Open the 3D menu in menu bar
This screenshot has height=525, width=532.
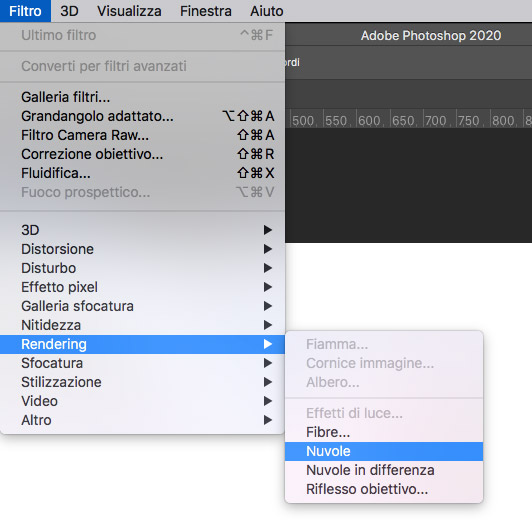pyautogui.click(x=69, y=11)
